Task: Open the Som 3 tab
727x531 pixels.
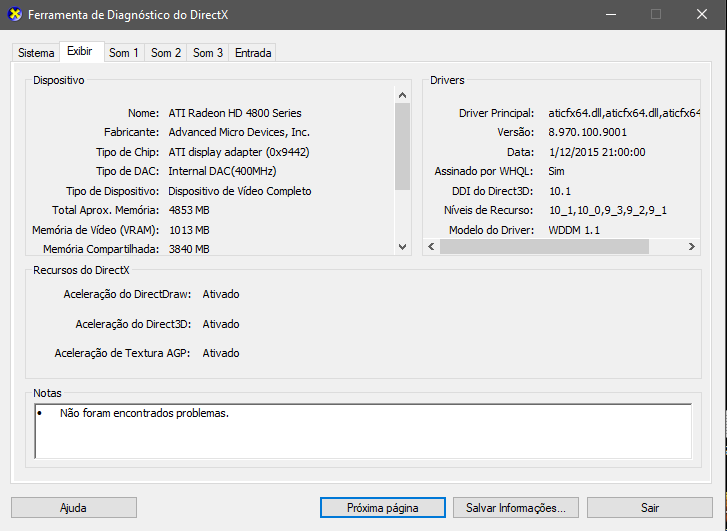Action: pos(208,53)
